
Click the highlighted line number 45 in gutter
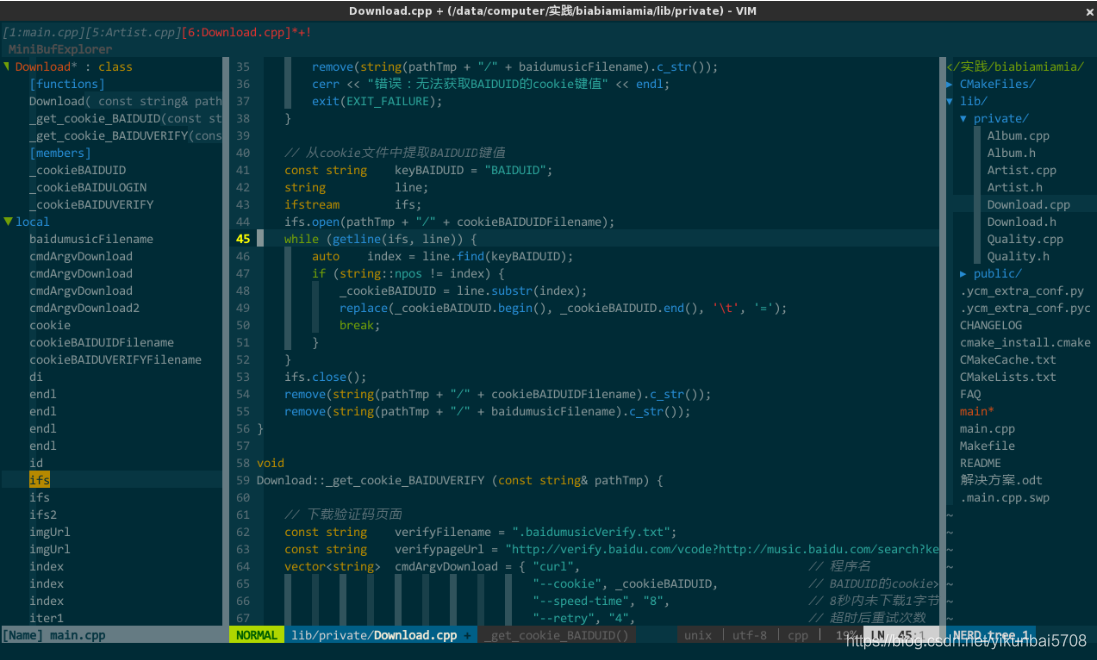[x=243, y=238]
